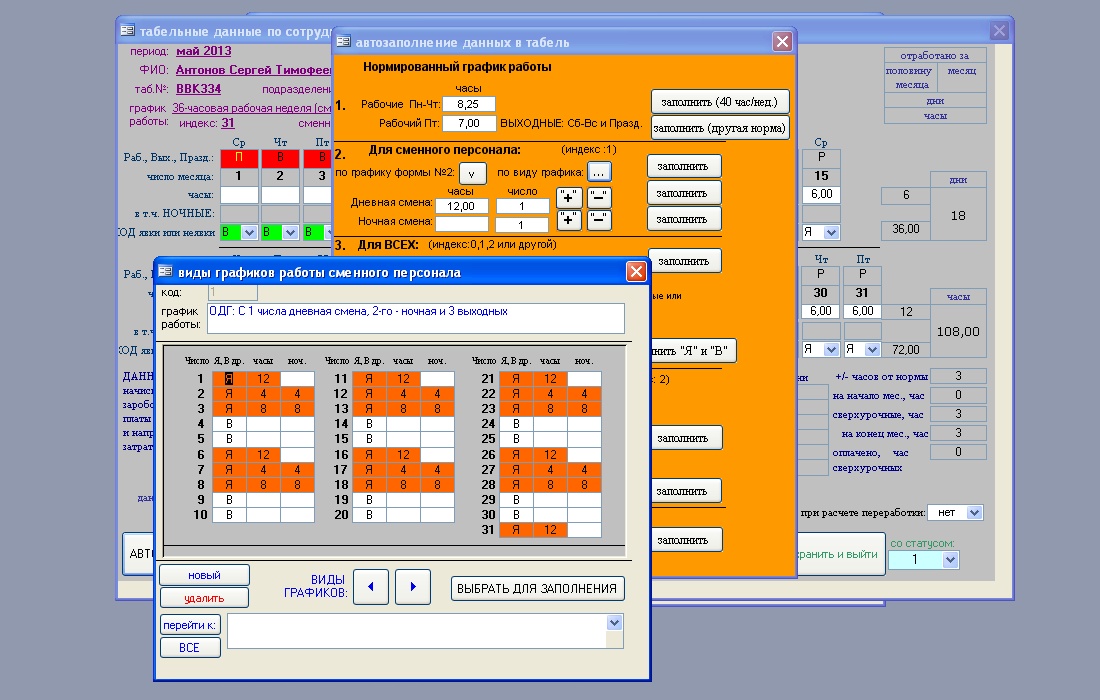The image size is (1100, 700).
Task: Open schedule type picker '...' button
Action: (598, 172)
